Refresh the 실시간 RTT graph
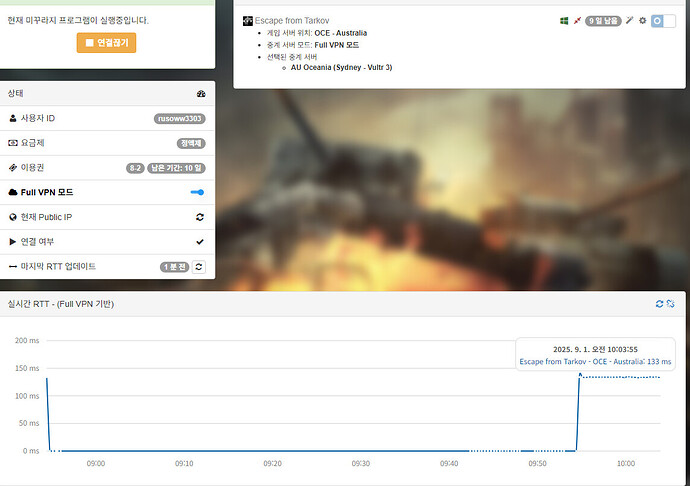690x486 pixels. (659, 304)
